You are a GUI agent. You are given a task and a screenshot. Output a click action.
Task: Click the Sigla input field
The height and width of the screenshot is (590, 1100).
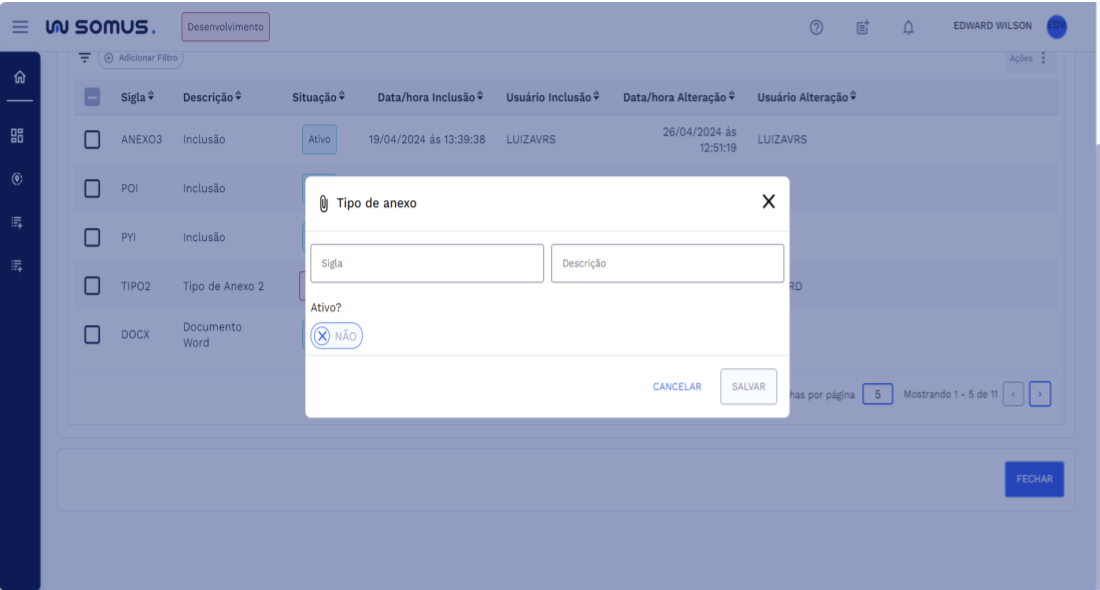coord(427,263)
